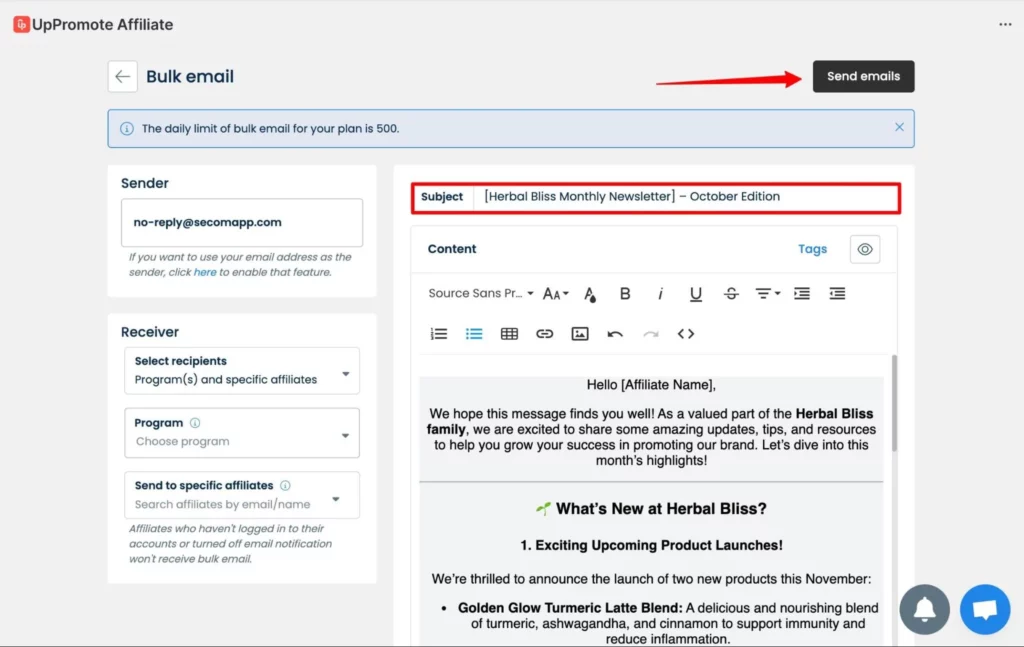Toggle underline formatting
This screenshot has width=1024, height=647.
[x=696, y=294]
